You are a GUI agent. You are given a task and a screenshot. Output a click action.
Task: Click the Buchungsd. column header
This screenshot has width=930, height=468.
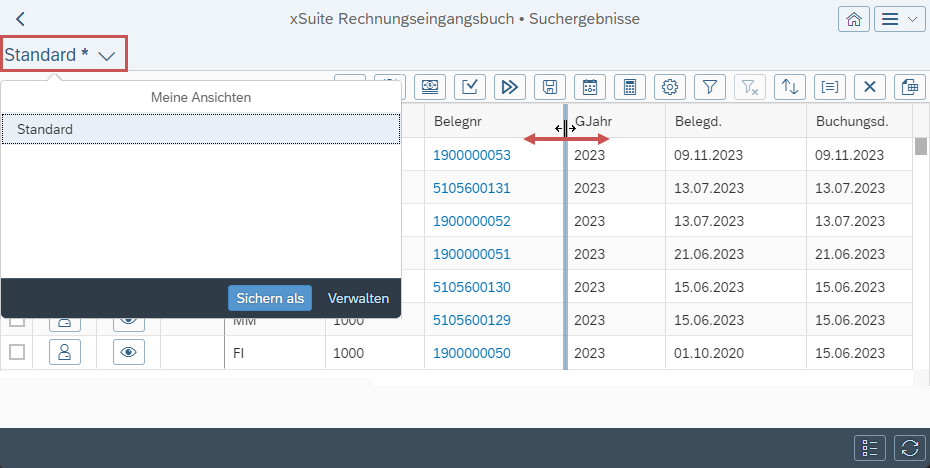point(859,122)
